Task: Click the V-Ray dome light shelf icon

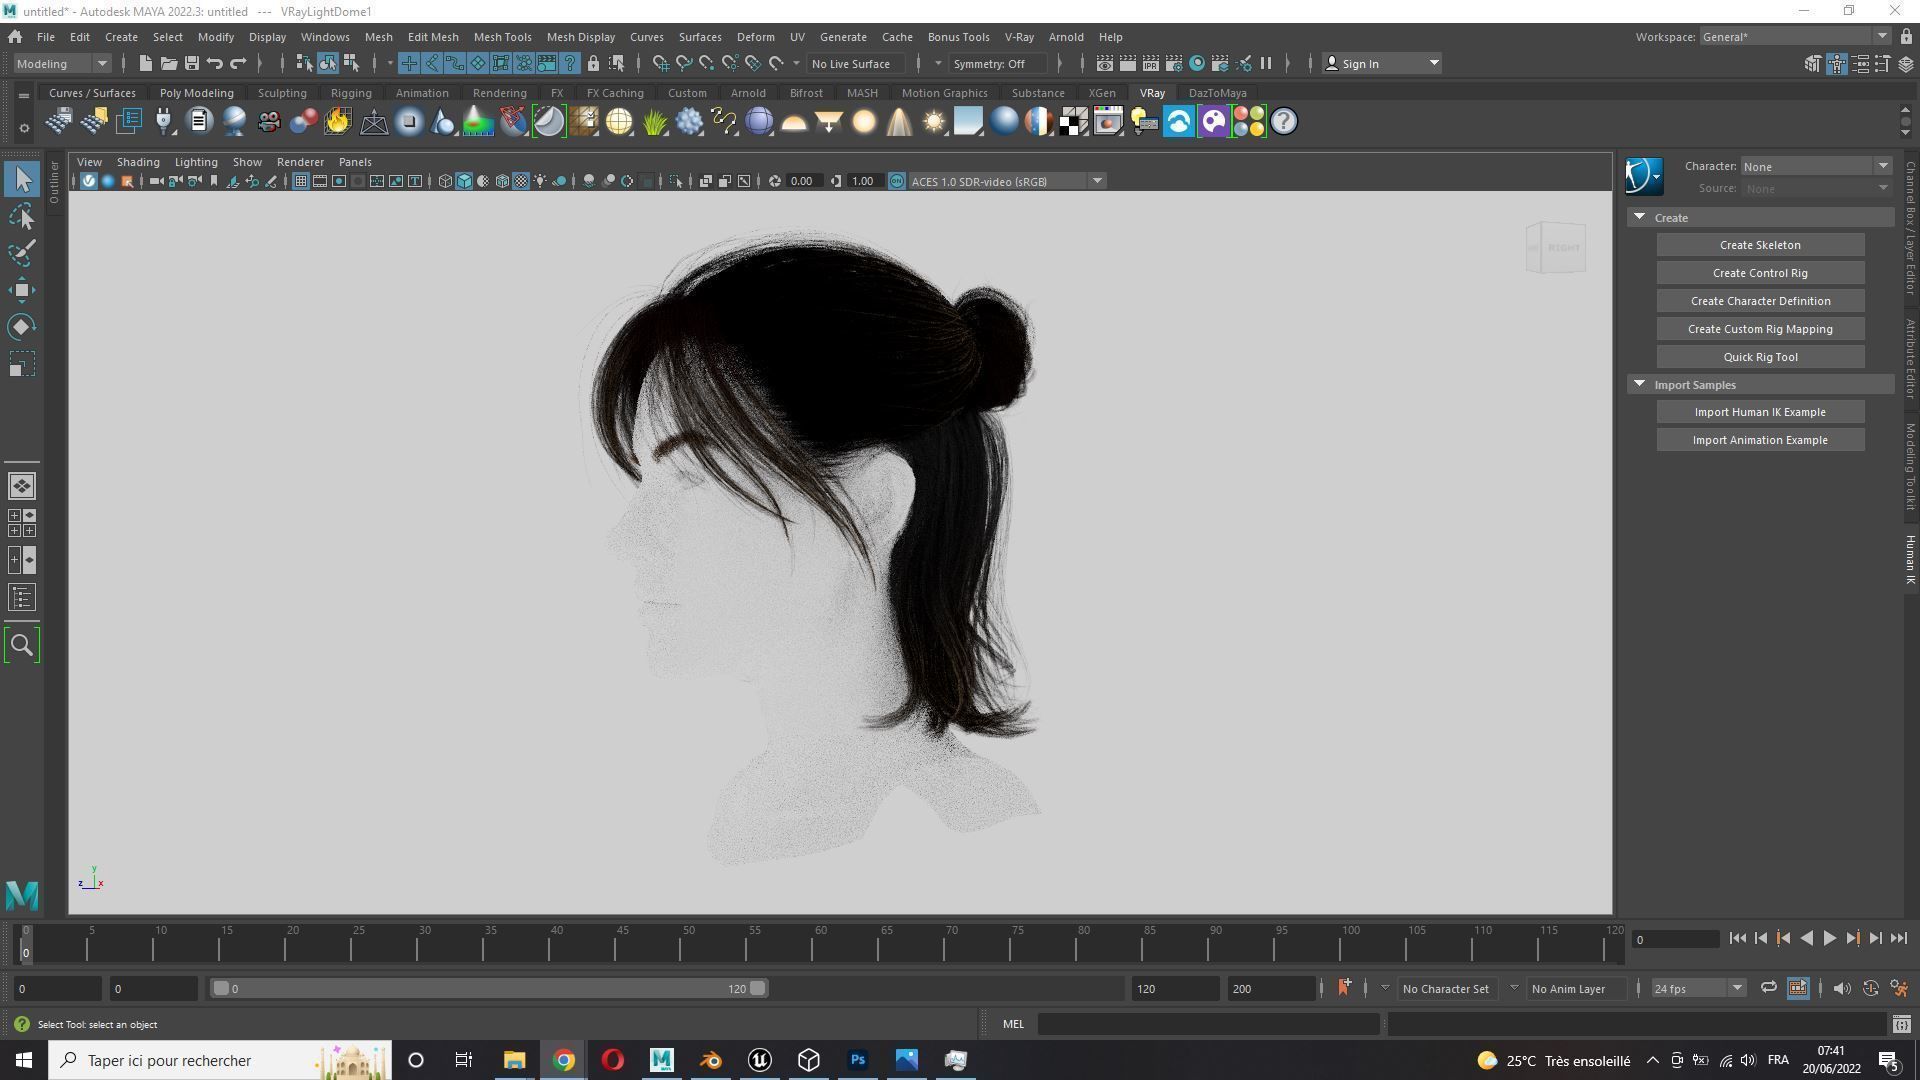Action: pos(794,122)
